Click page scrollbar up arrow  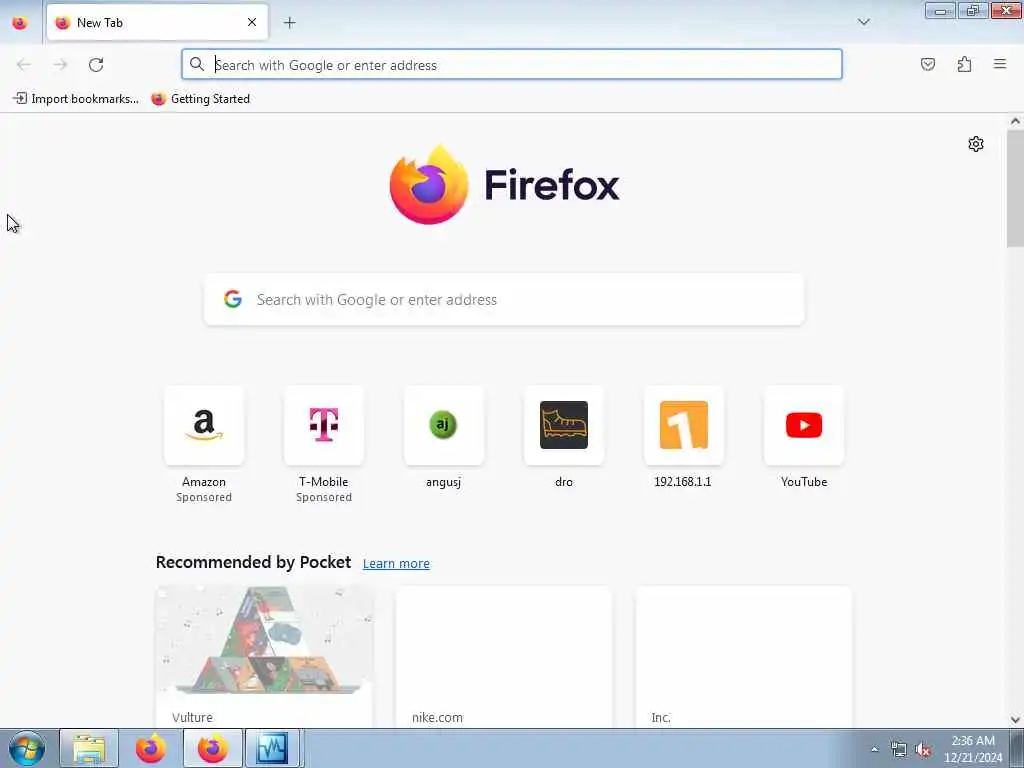(1015, 121)
